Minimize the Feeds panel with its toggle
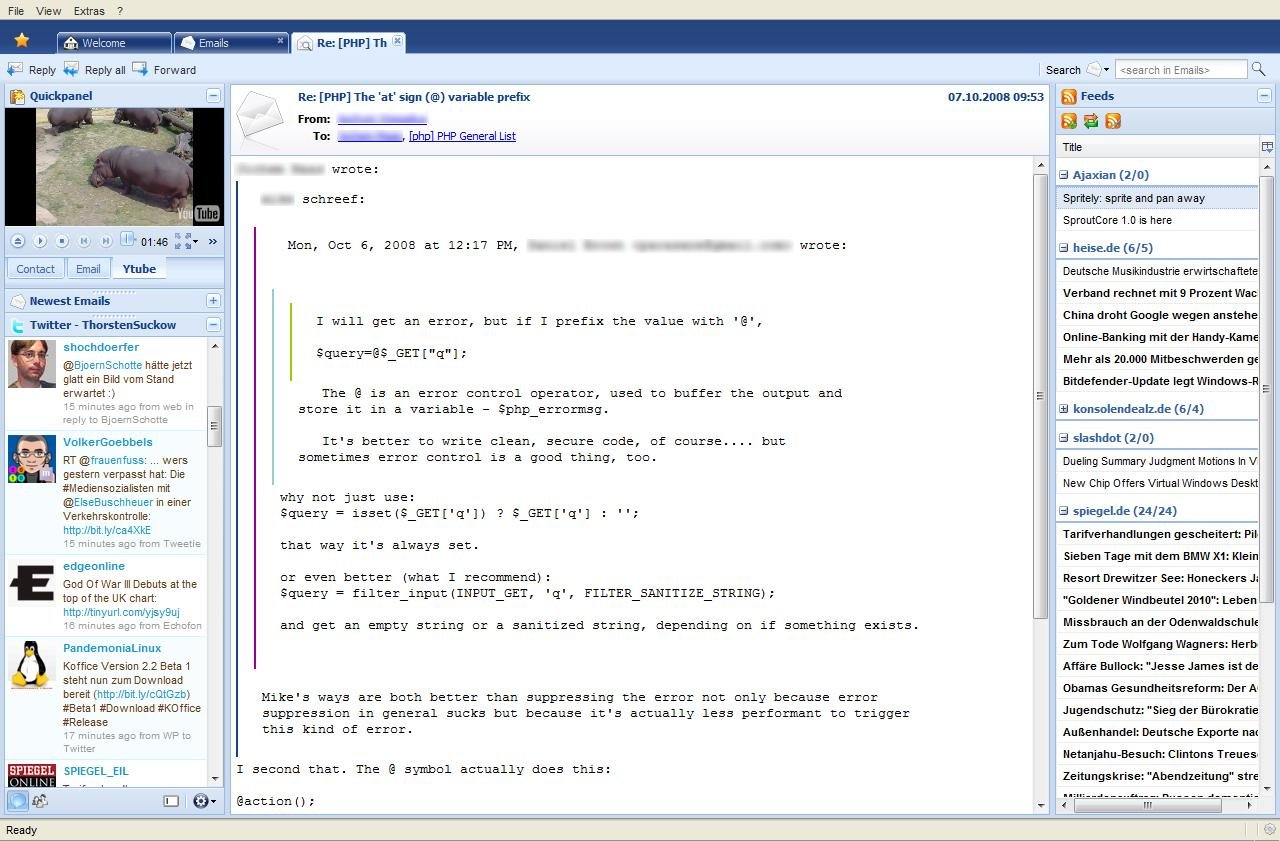This screenshot has height=841, width=1280. coord(1265,95)
